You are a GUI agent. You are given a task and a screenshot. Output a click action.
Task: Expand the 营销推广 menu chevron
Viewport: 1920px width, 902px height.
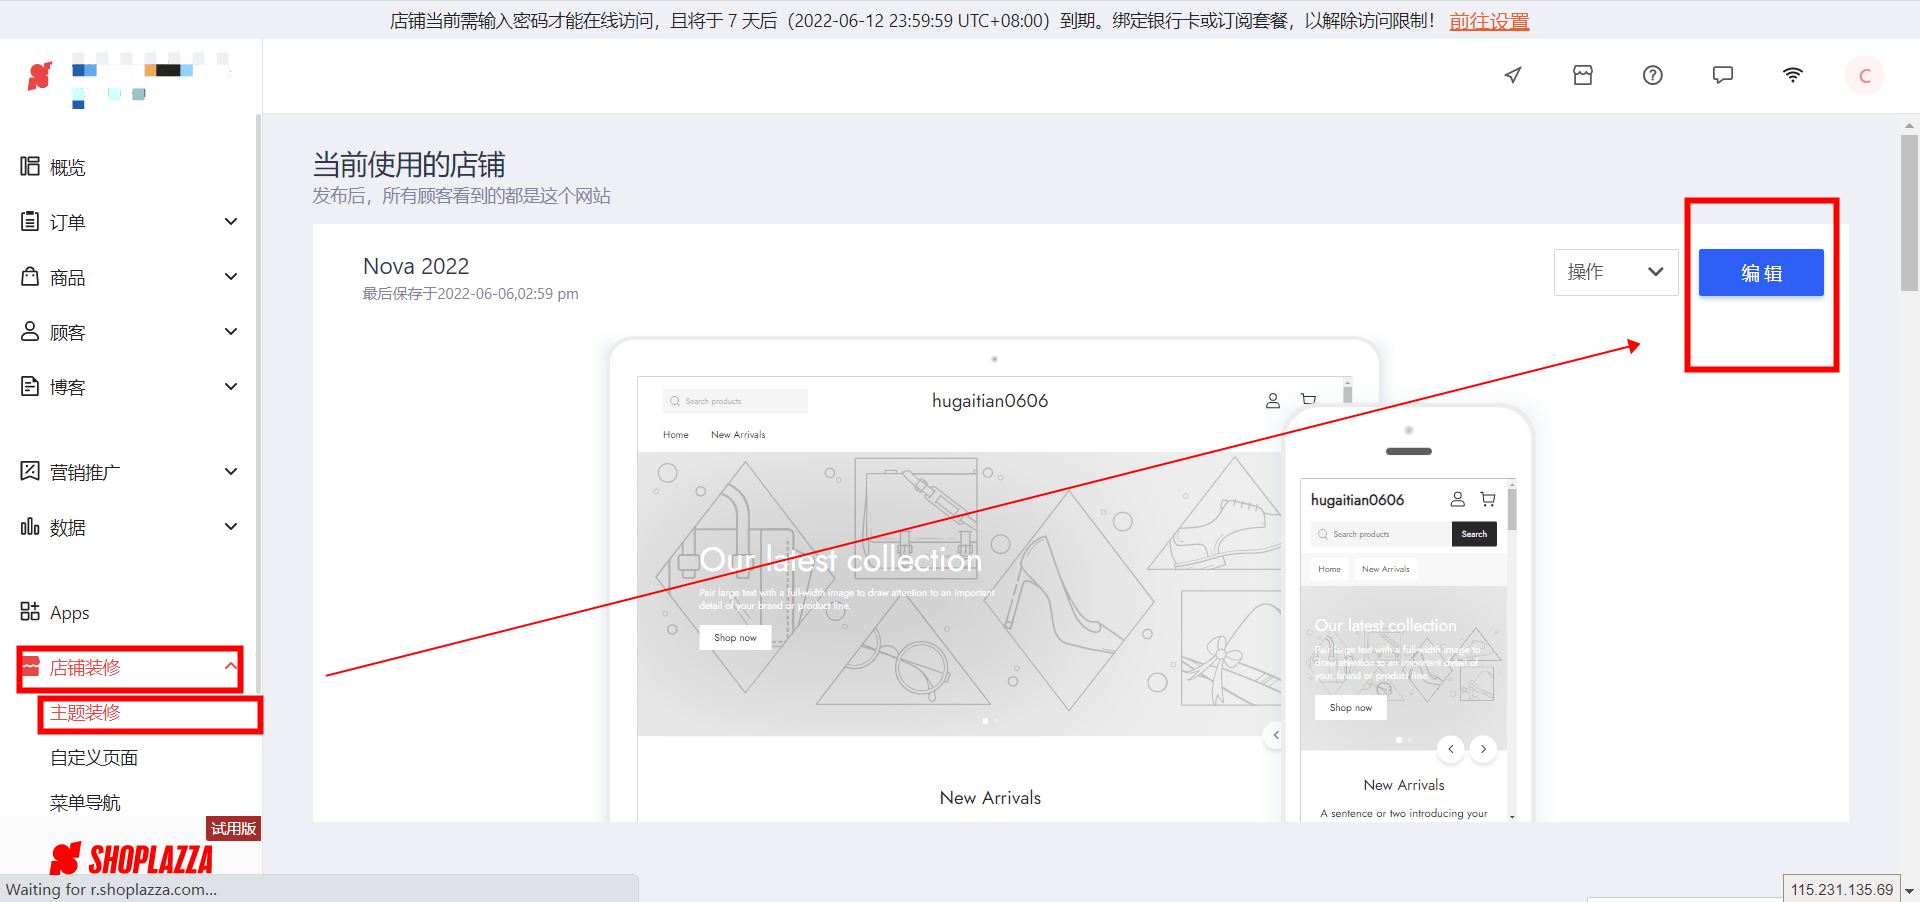coord(231,471)
